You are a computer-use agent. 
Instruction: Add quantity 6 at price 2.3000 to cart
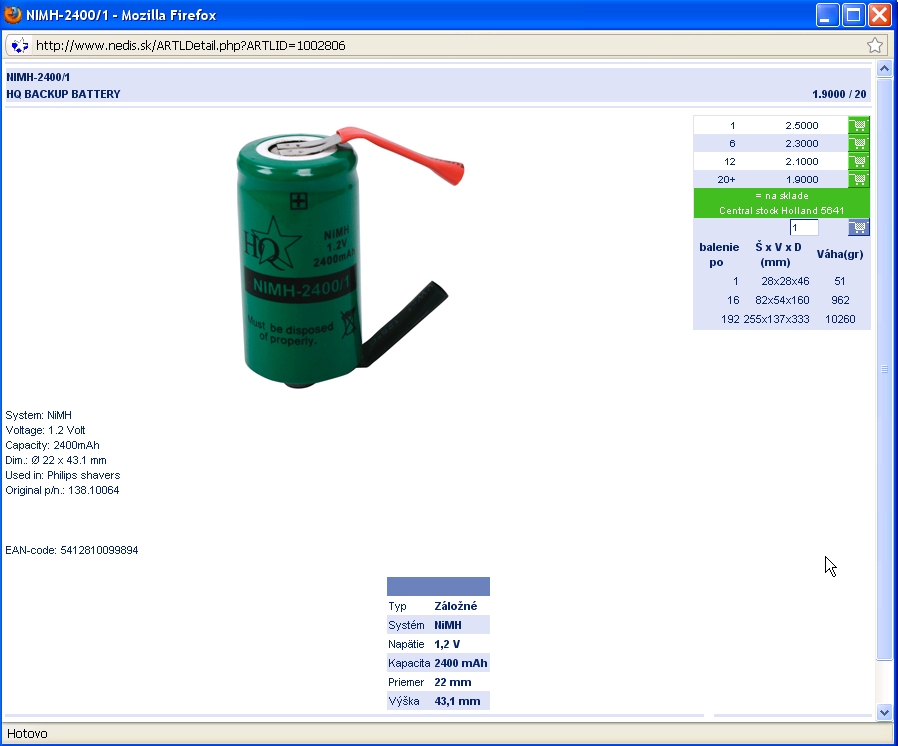[858, 143]
